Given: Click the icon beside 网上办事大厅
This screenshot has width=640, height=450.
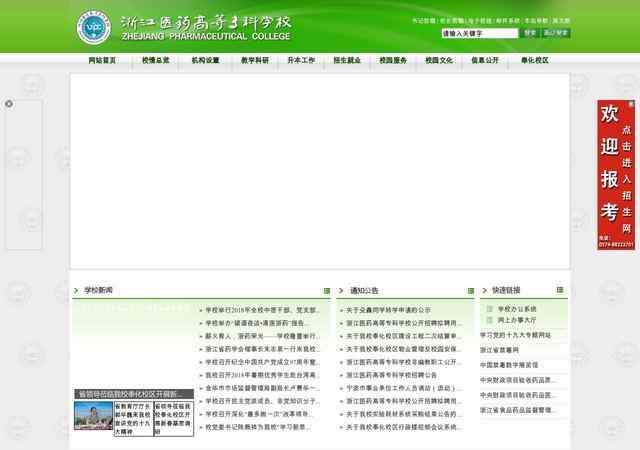Looking at the screenshot, I should click(x=489, y=320).
